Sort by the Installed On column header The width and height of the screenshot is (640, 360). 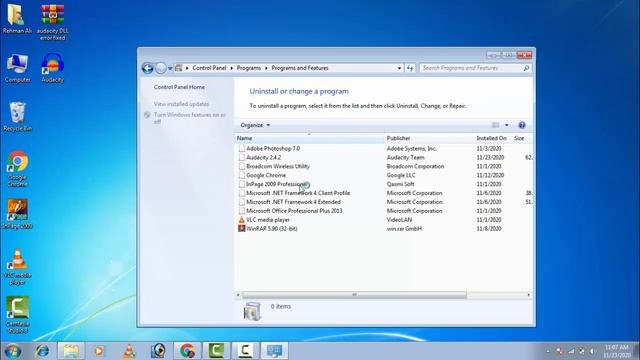[x=493, y=138]
